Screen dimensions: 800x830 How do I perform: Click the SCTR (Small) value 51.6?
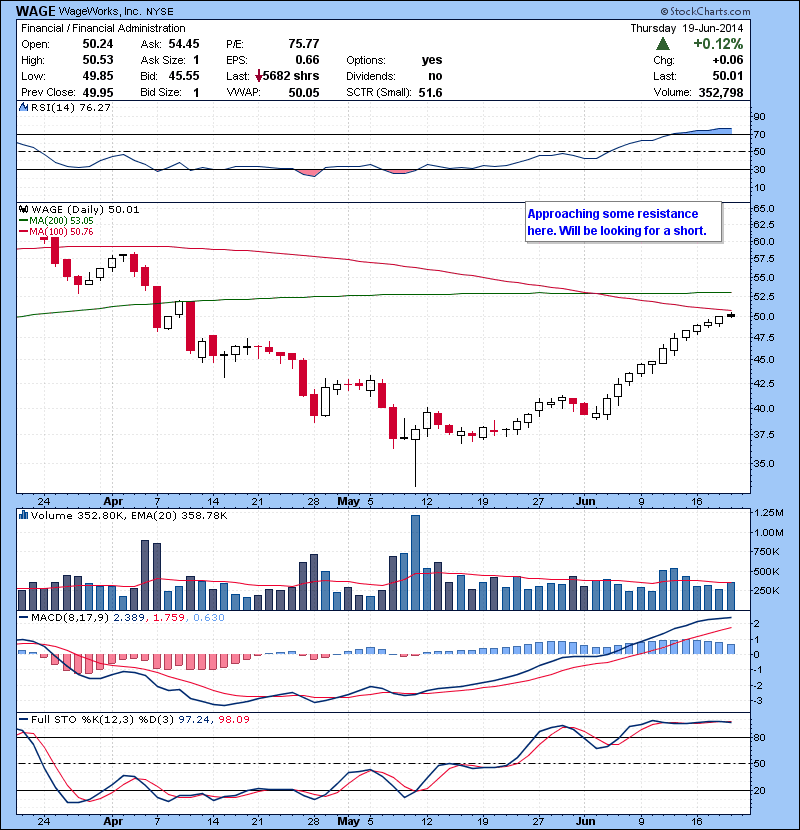pyautogui.click(x=430, y=93)
